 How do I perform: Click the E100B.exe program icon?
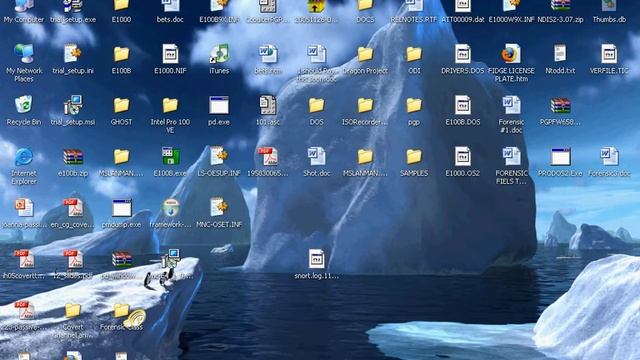click(170, 157)
